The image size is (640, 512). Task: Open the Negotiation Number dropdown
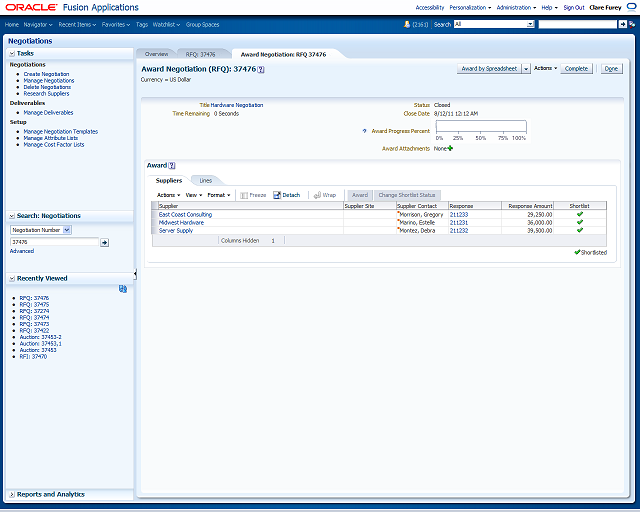pos(67,230)
